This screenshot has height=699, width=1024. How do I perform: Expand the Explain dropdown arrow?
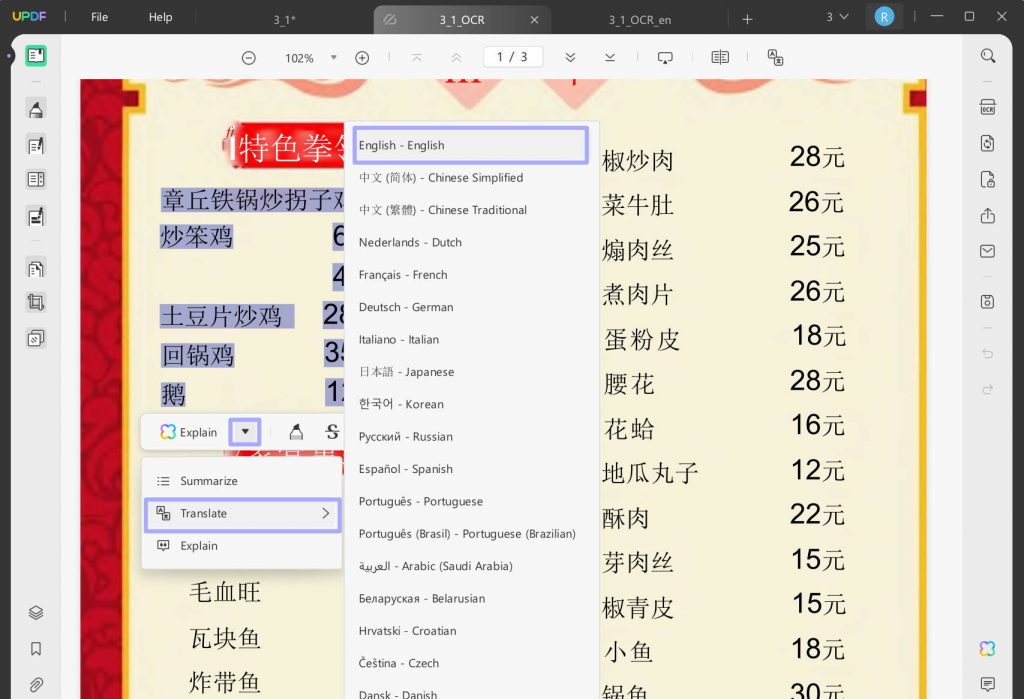[245, 431]
